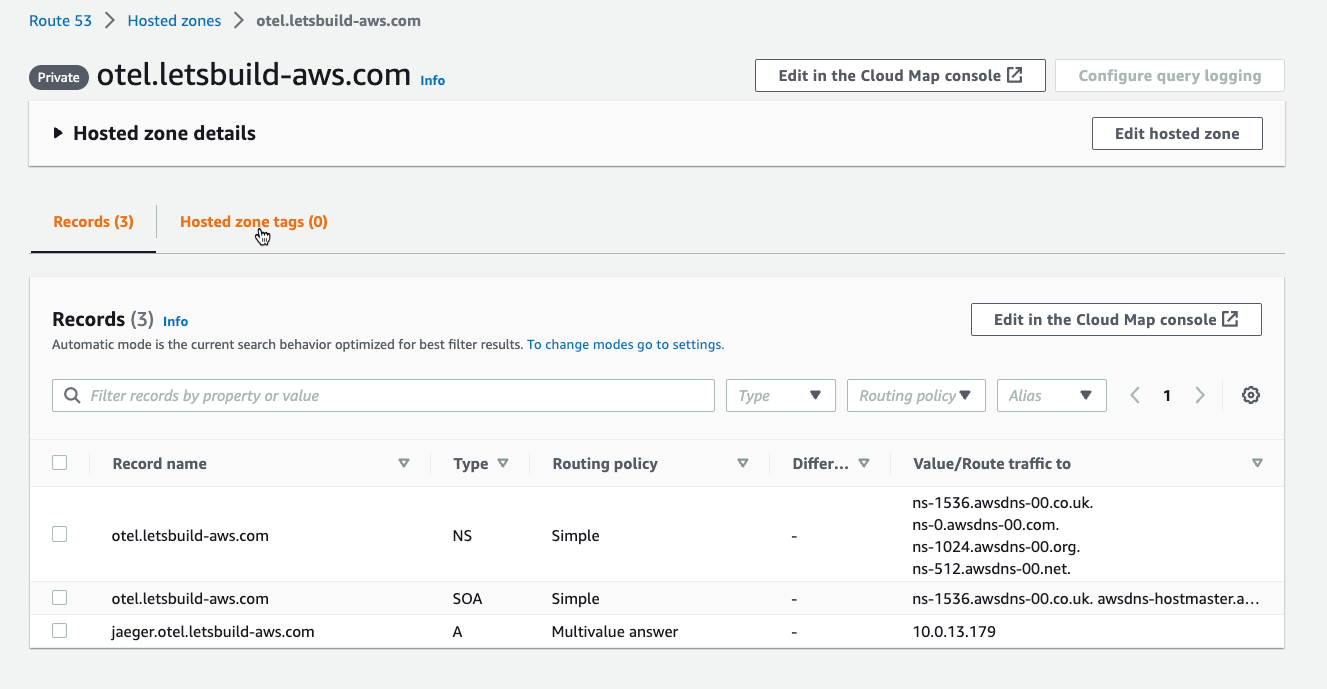
Task: Click Simple routing policy in NS row
Action: pyautogui.click(x=575, y=535)
